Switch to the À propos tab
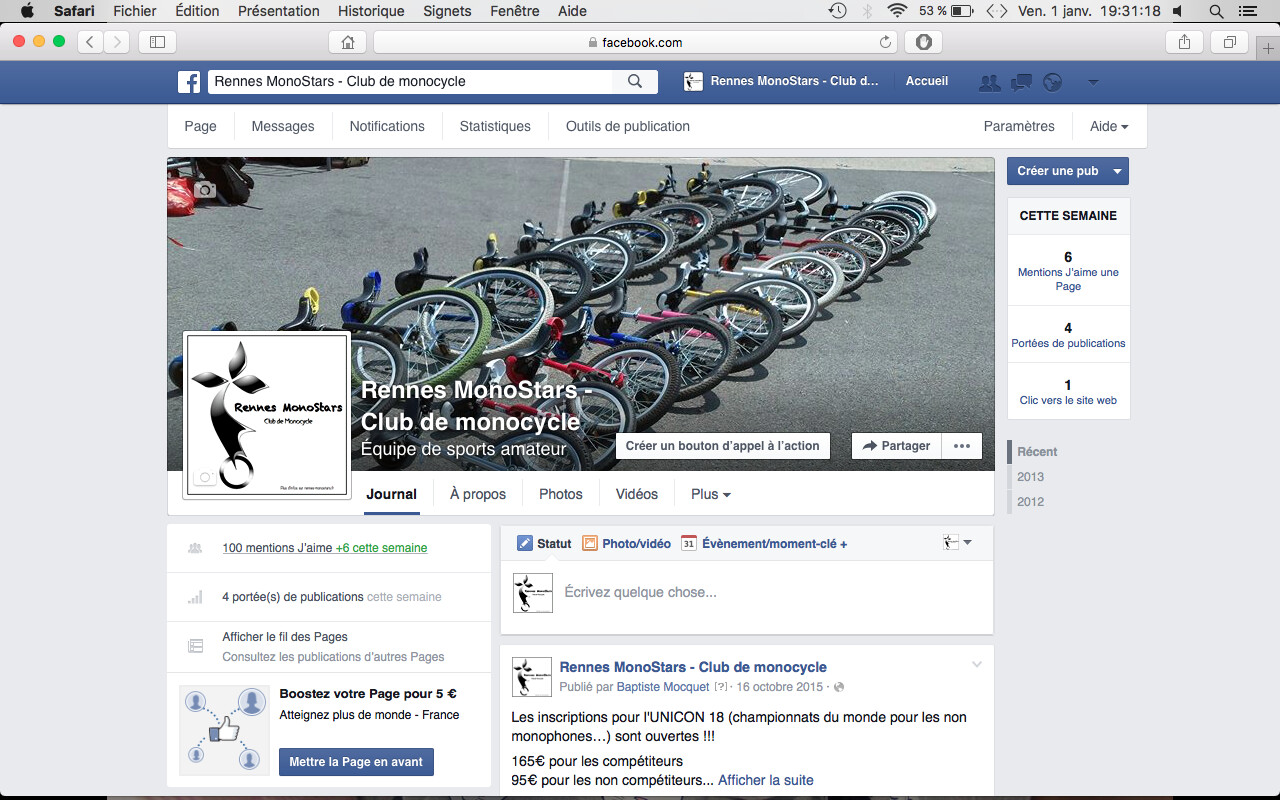 (478, 494)
